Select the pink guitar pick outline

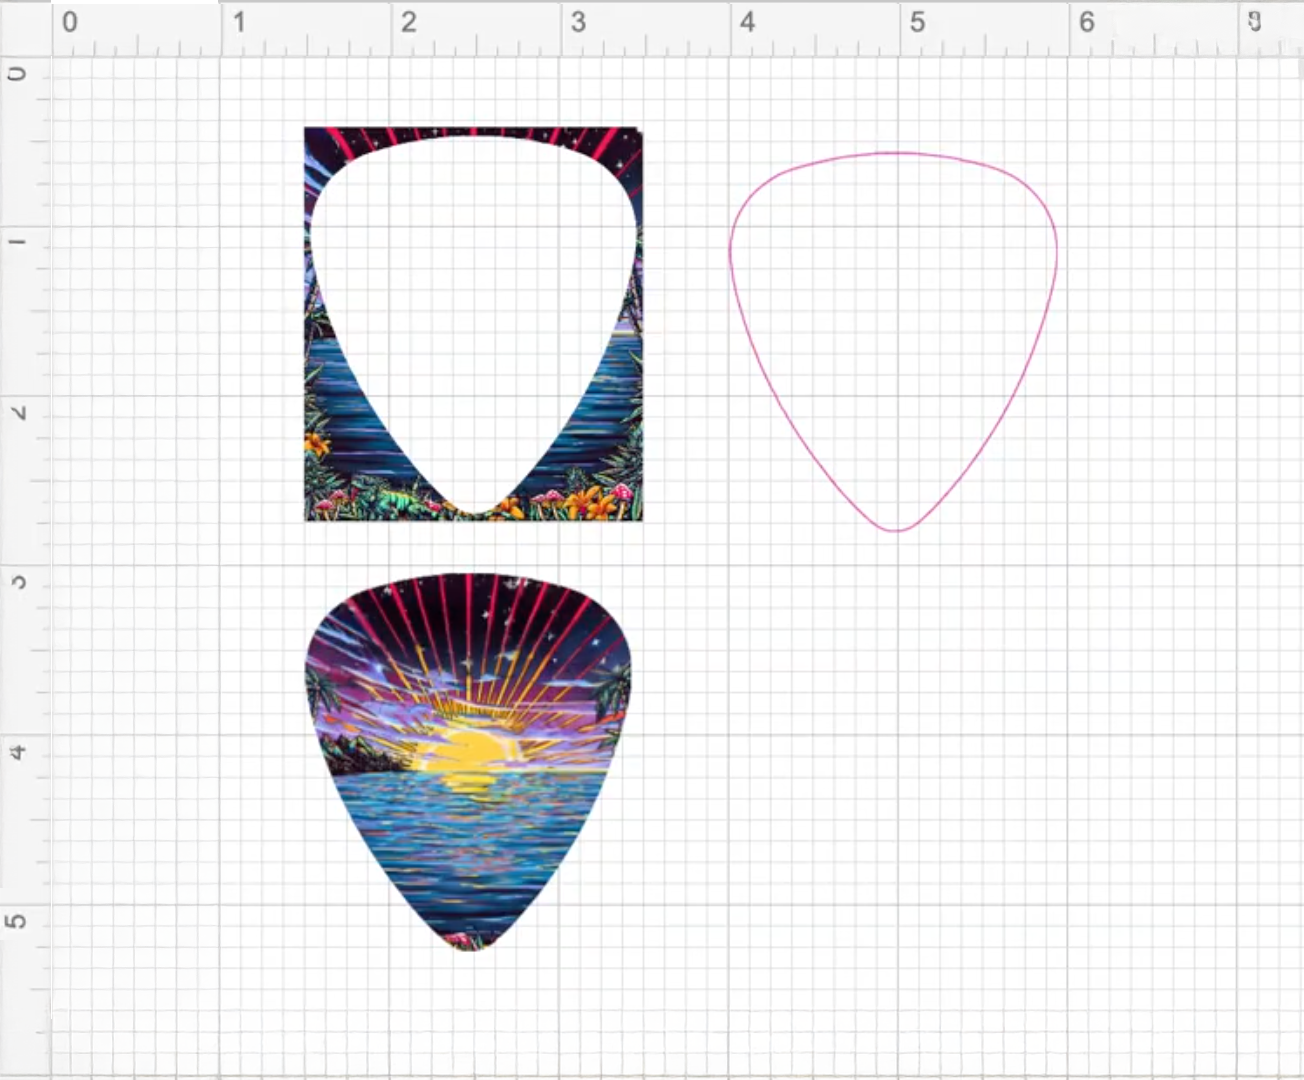731,250
